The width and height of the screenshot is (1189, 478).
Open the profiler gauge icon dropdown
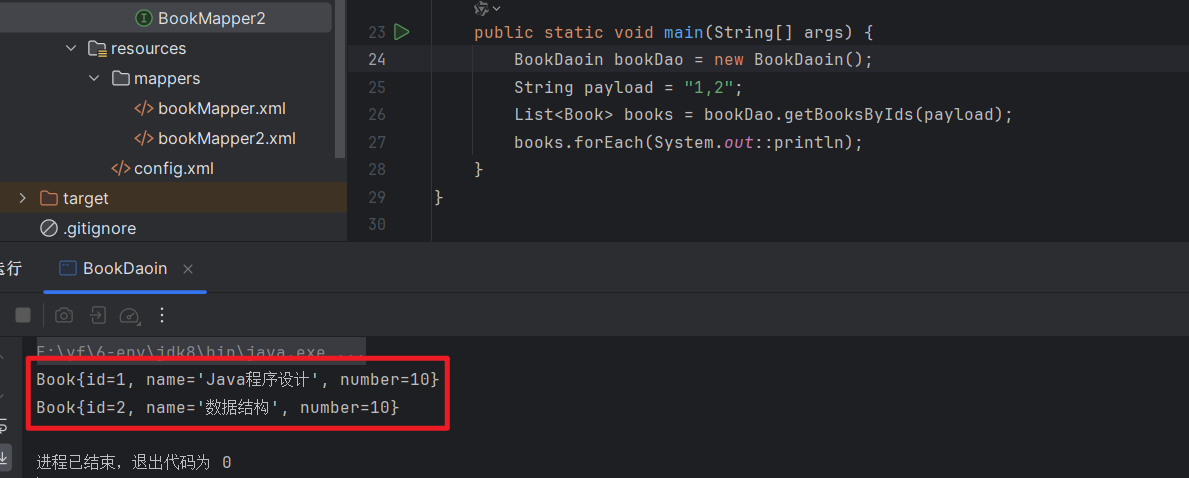pos(130,315)
